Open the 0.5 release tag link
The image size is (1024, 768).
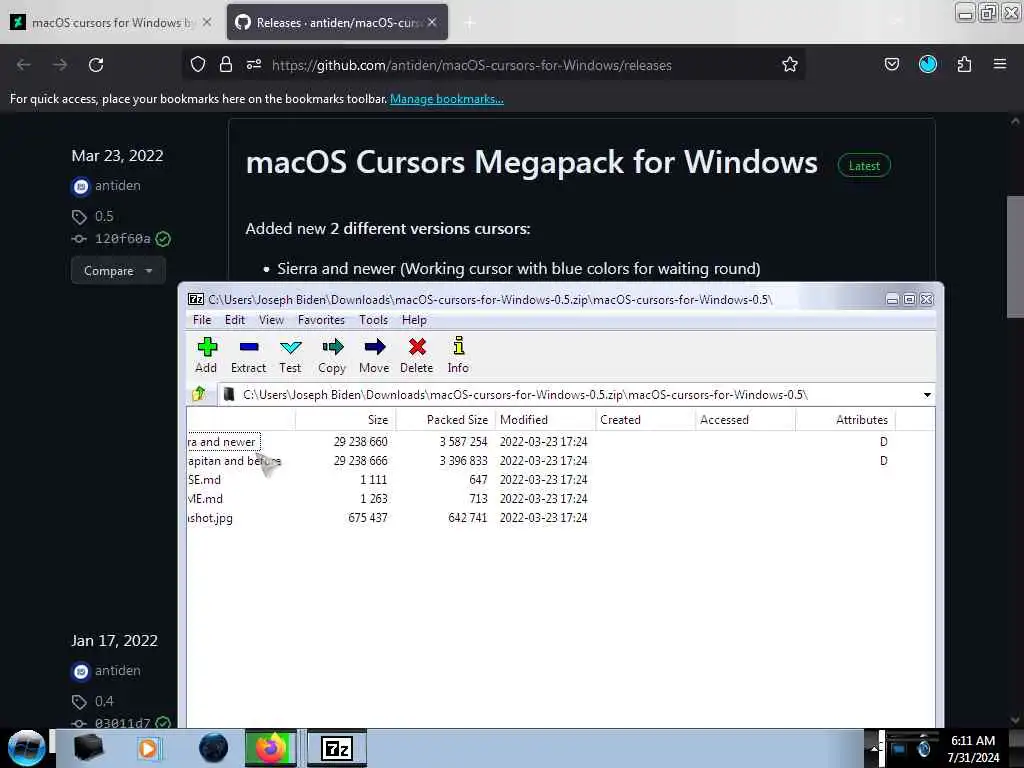point(104,216)
